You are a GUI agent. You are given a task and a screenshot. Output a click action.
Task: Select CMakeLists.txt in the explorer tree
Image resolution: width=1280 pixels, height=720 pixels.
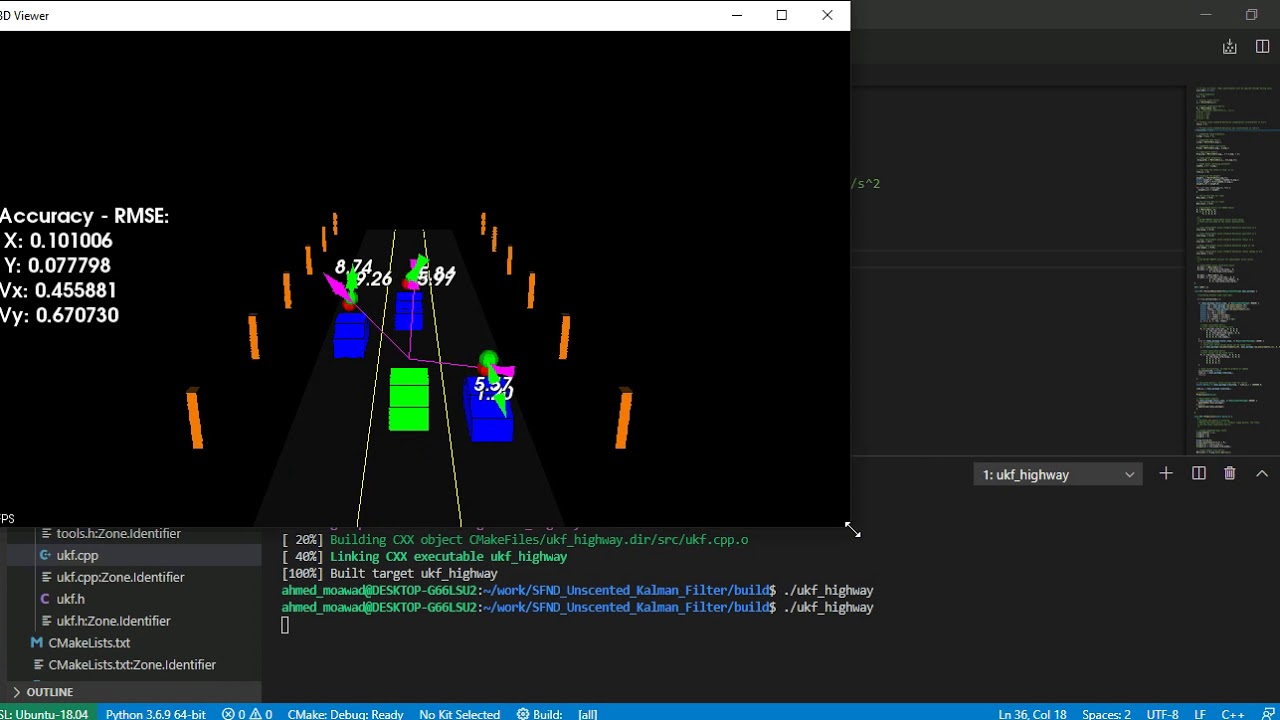(x=89, y=643)
